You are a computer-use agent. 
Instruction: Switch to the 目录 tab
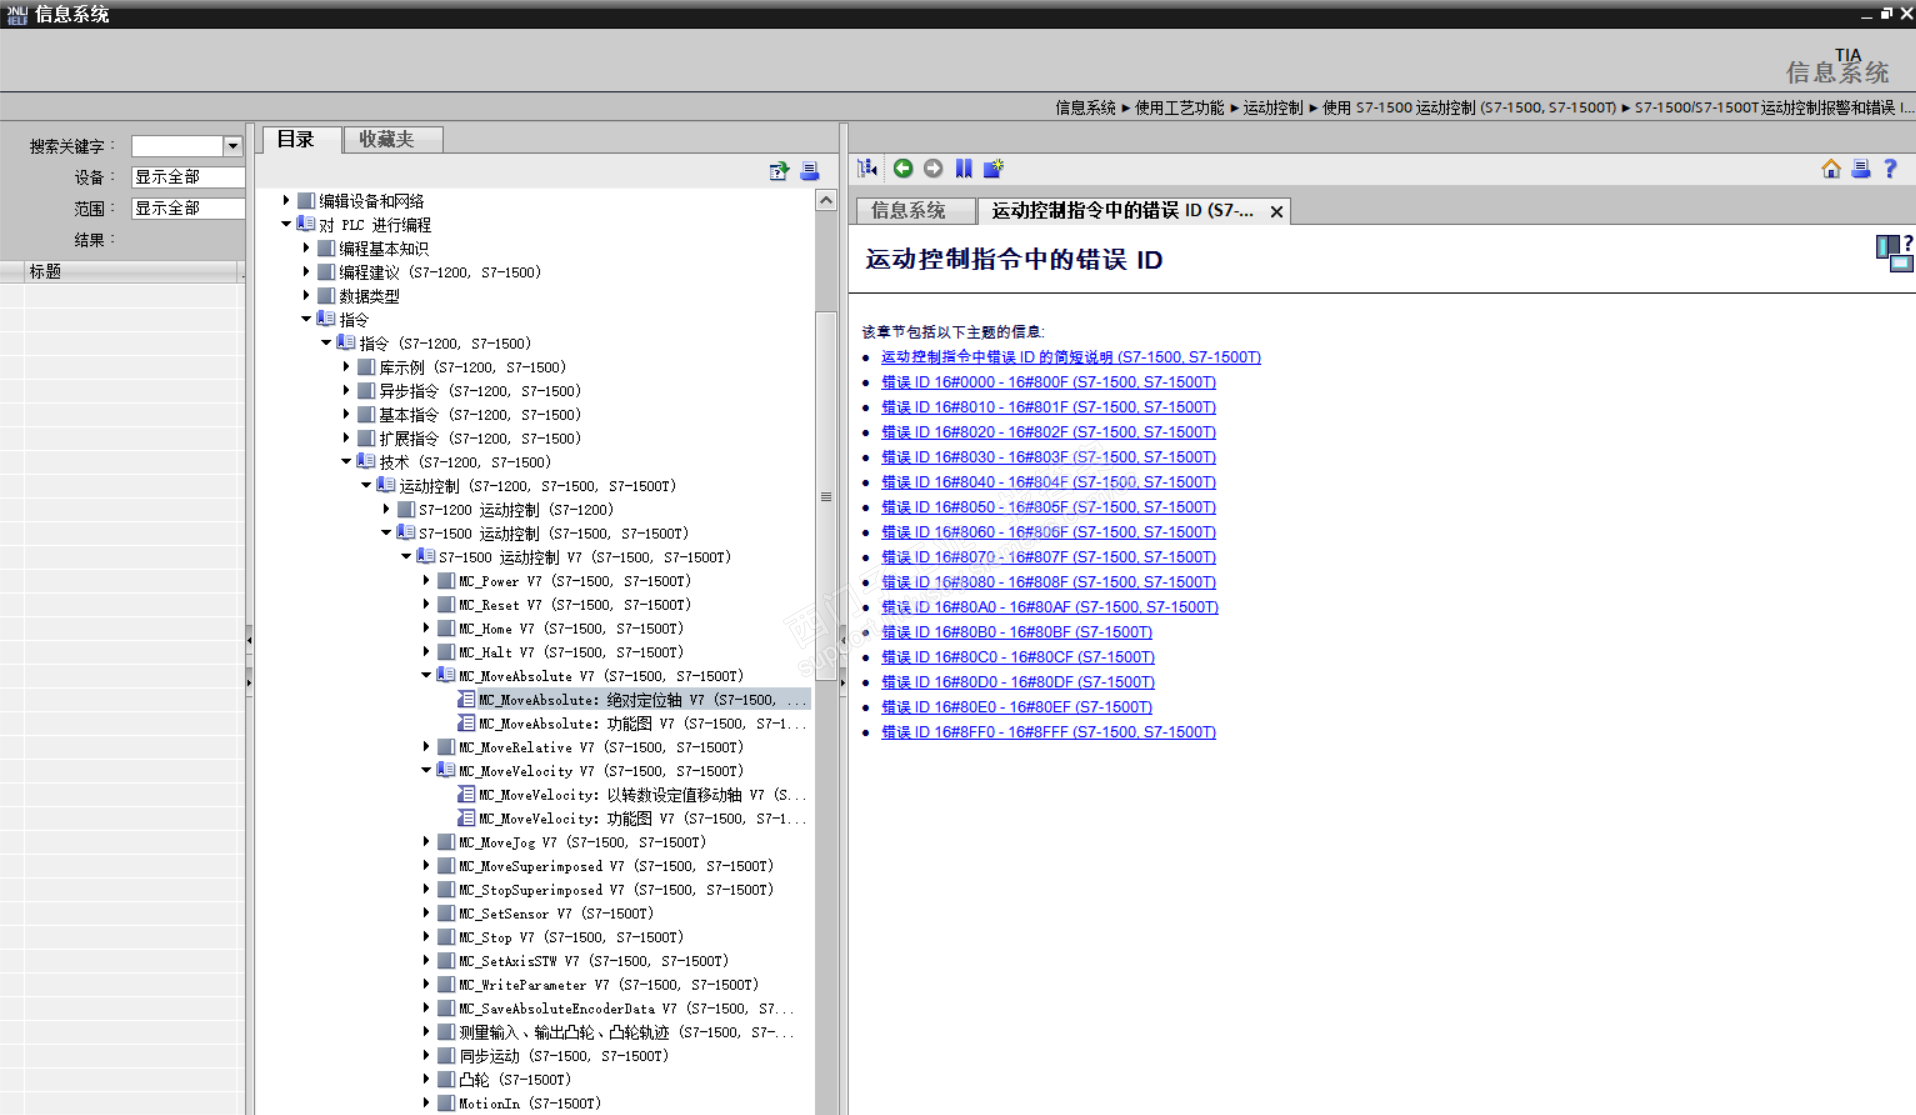[301, 140]
